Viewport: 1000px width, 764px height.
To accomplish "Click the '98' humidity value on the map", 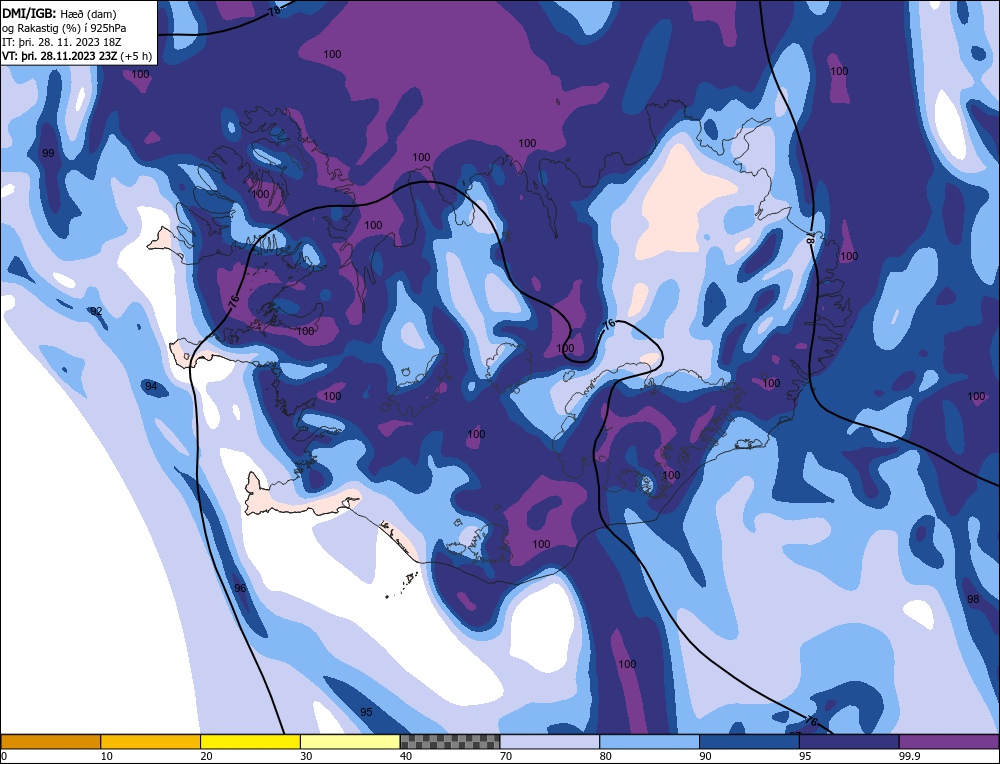I will [973, 599].
